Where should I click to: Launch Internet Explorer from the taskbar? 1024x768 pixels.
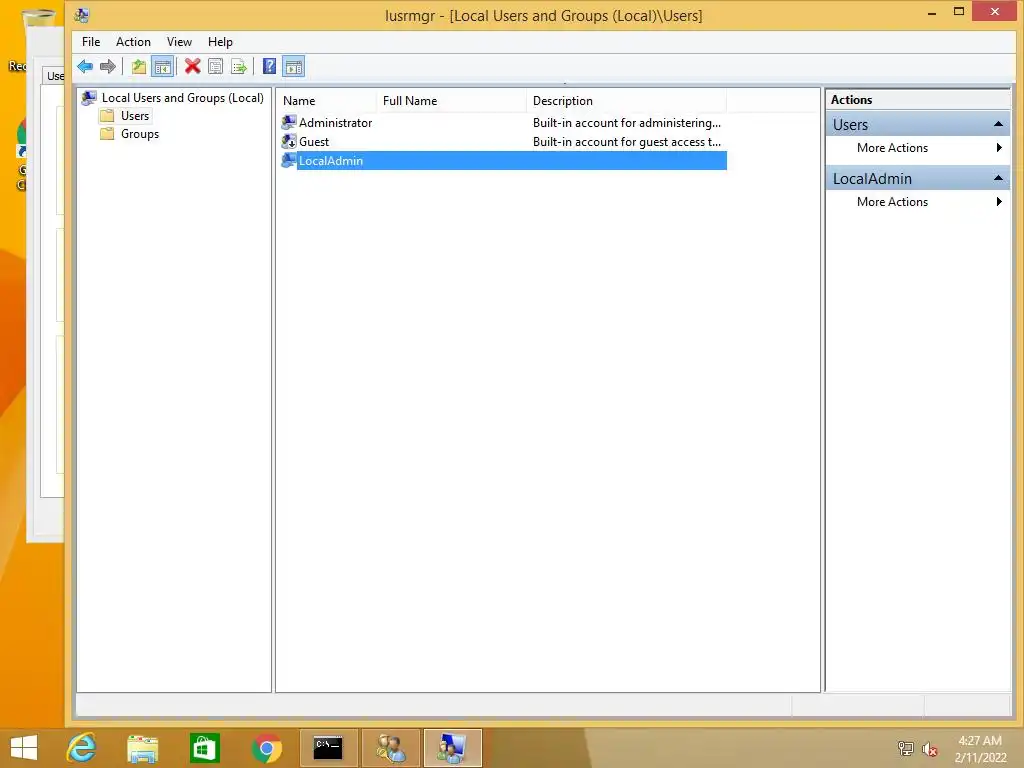pos(82,748)
